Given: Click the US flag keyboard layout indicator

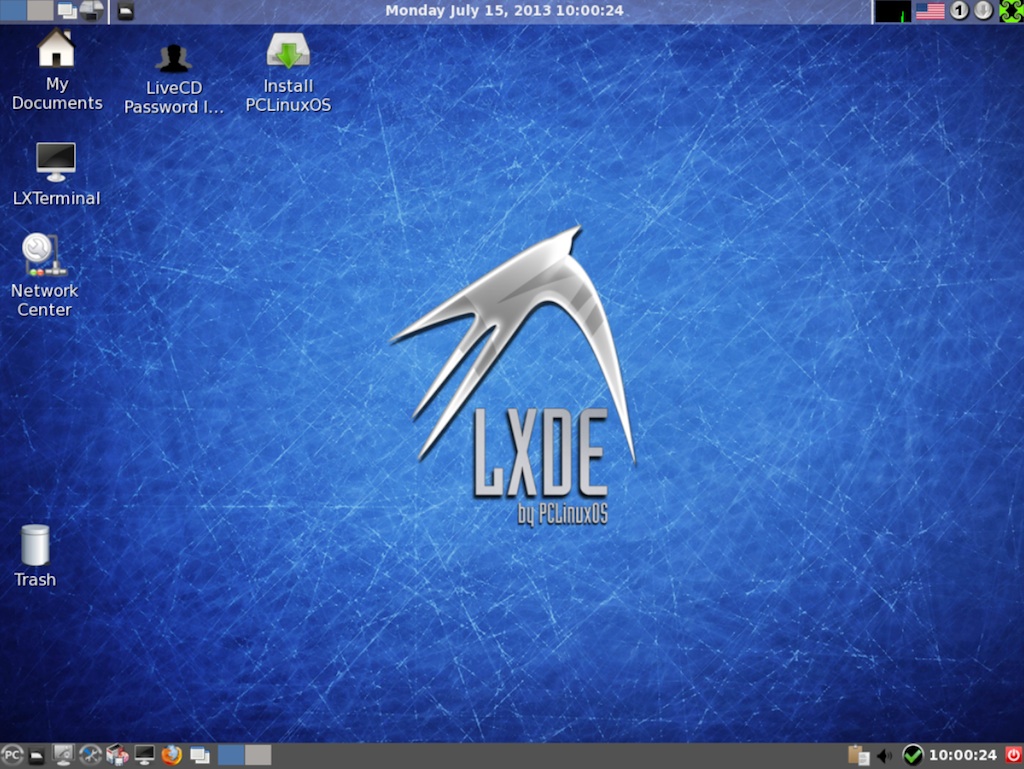Looking at the screenshot, I should [x=930, y=11].
